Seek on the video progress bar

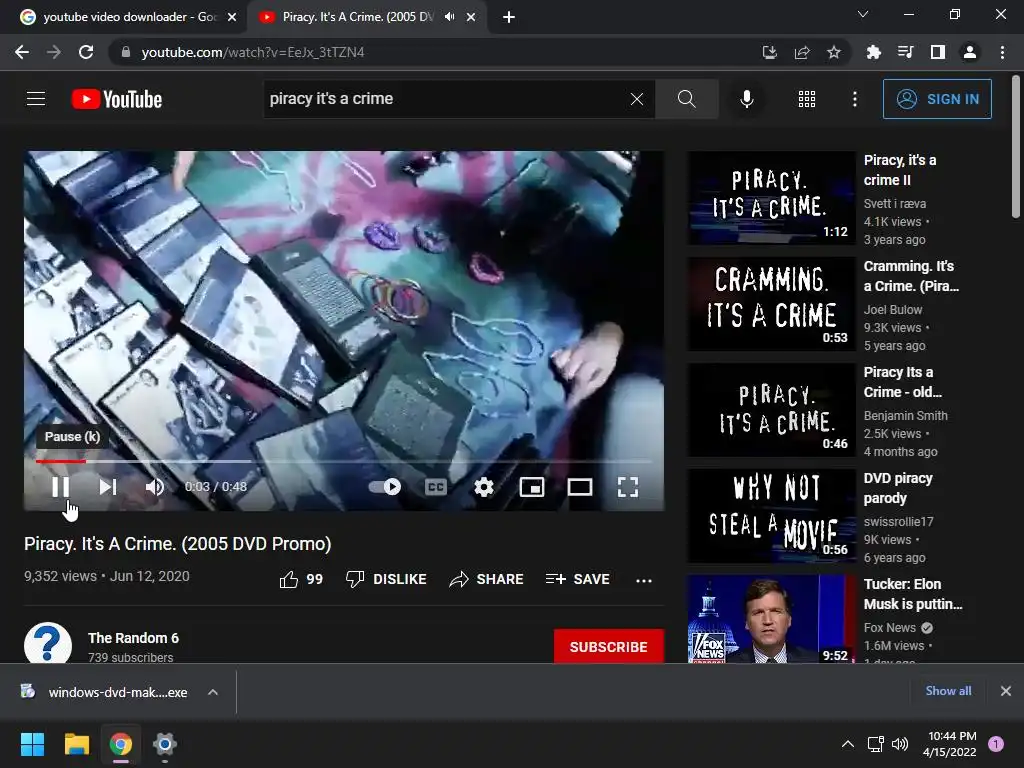344,461
